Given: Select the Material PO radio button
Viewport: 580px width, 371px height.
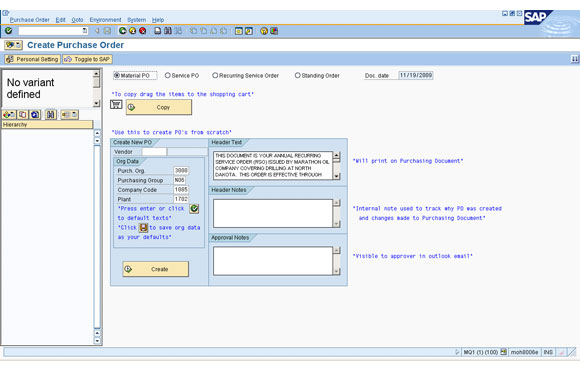Looking at the screenshot, I should (117, 75).
